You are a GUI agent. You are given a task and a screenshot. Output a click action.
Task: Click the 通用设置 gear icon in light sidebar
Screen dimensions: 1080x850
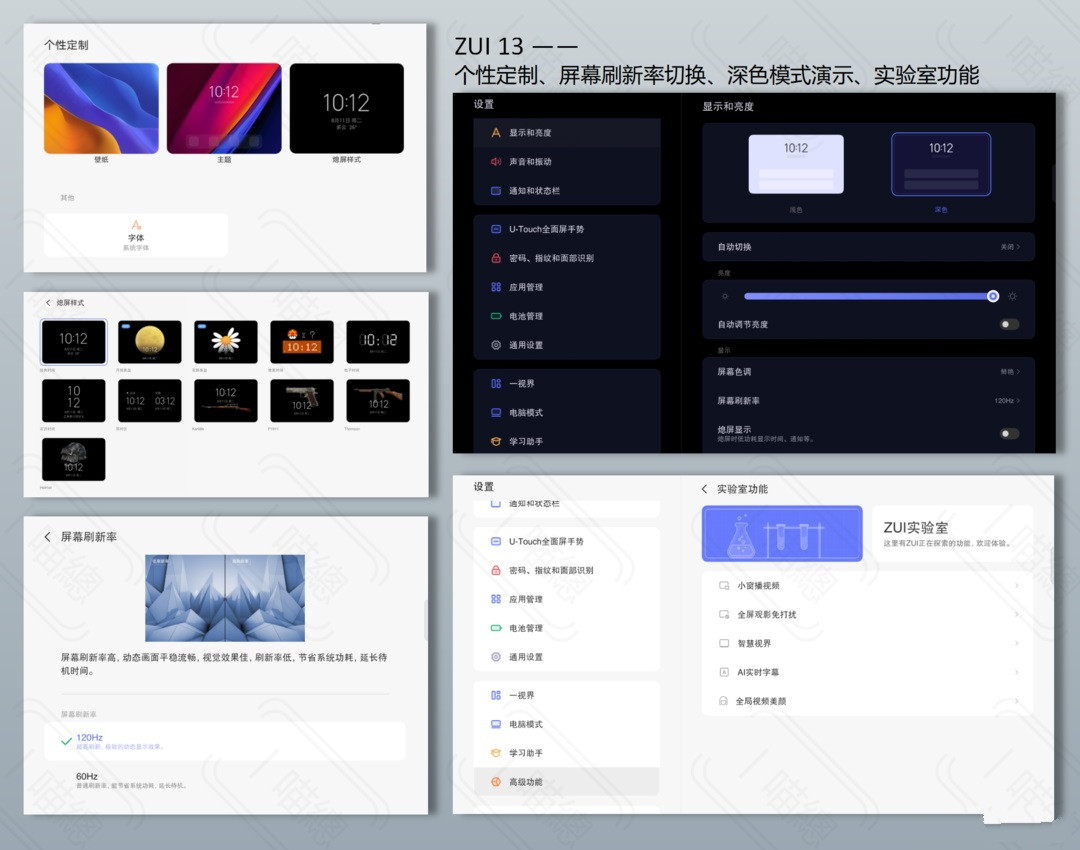496,657
